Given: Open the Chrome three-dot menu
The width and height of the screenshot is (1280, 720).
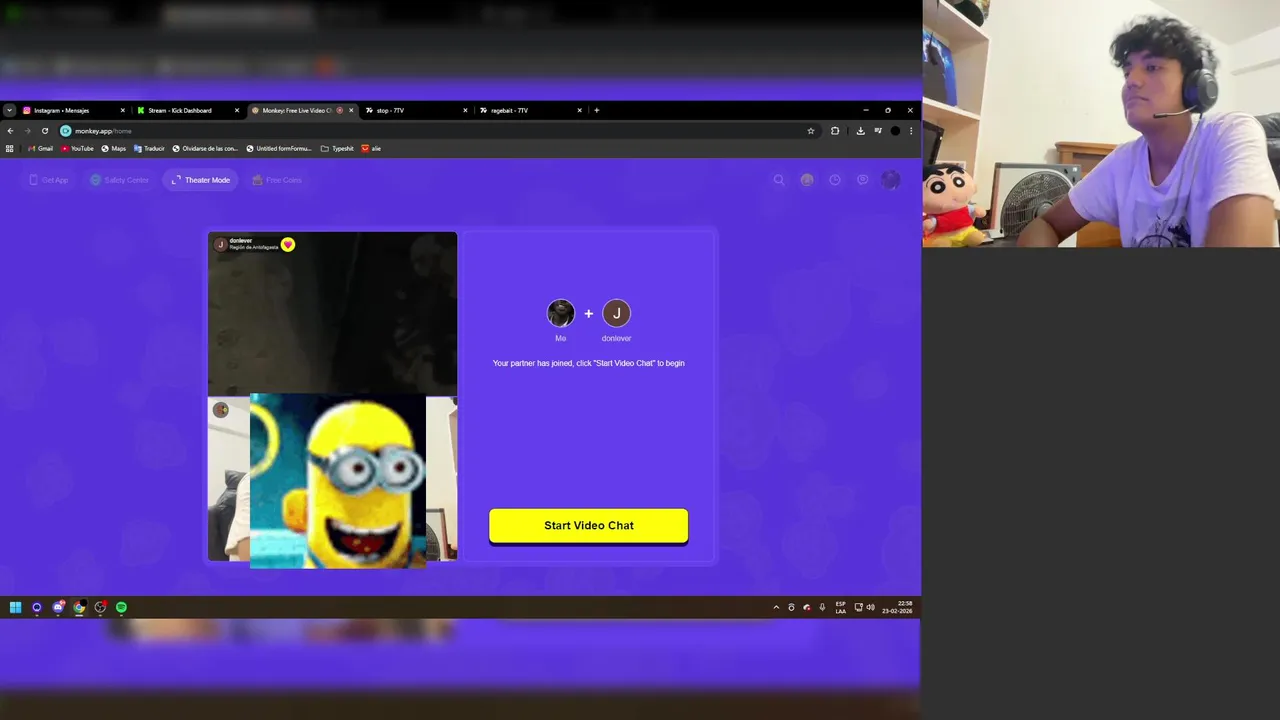Looking at the screenshot, I should (910, 131).
